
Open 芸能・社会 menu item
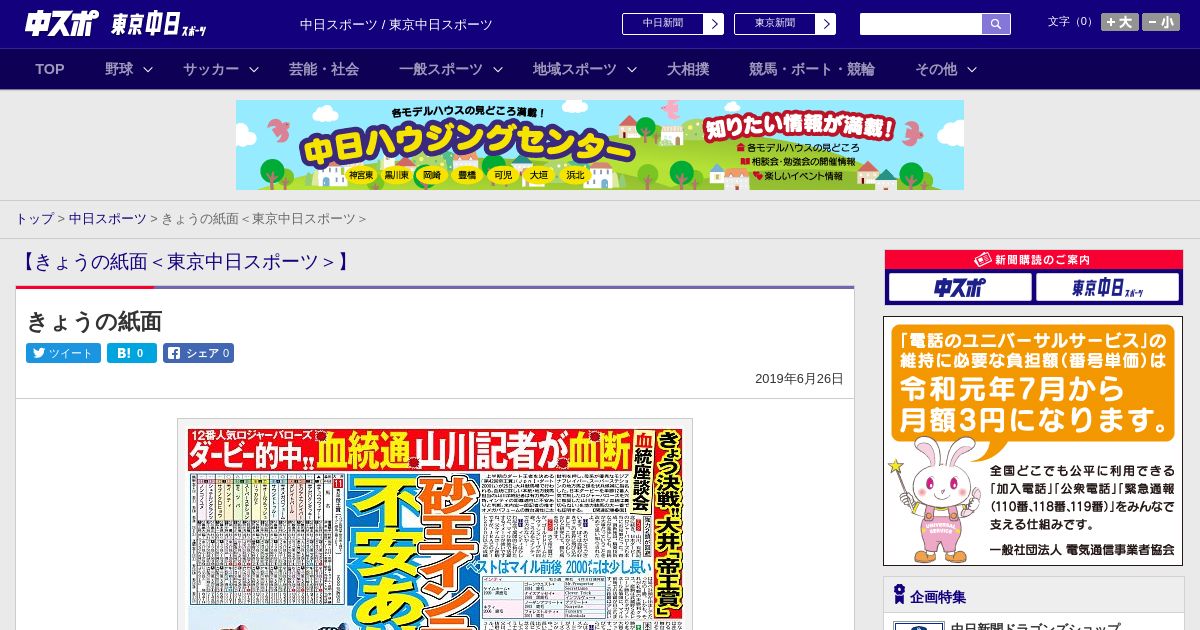click(x=324, y=69)
